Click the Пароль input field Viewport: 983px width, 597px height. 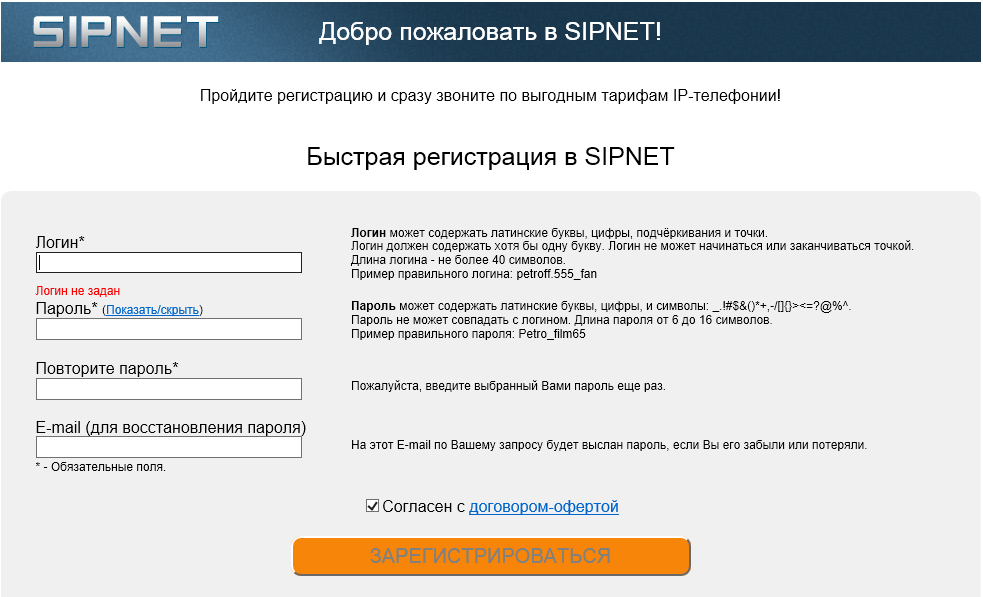click(169, 329)
